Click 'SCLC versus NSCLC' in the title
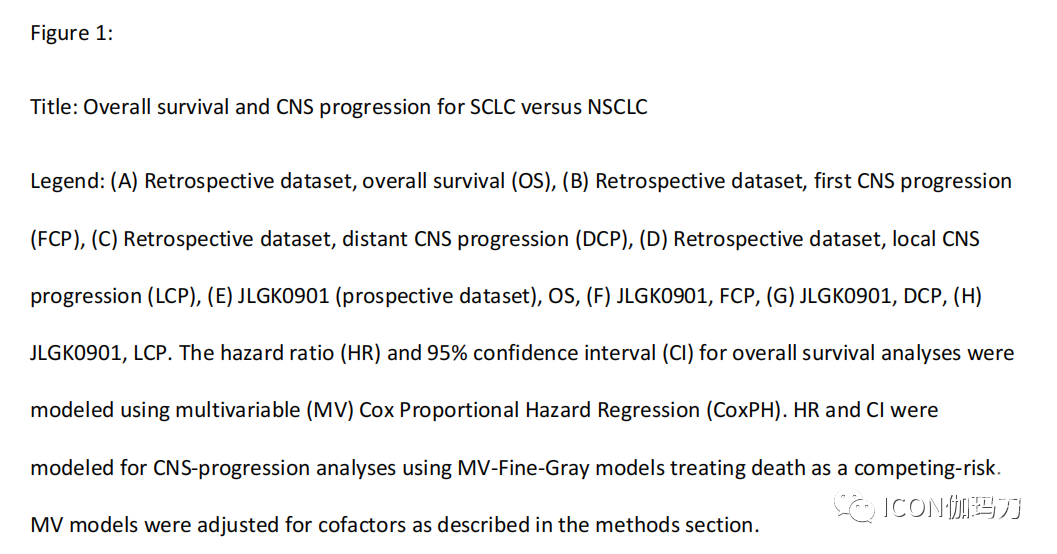 [x=558, y=106]
